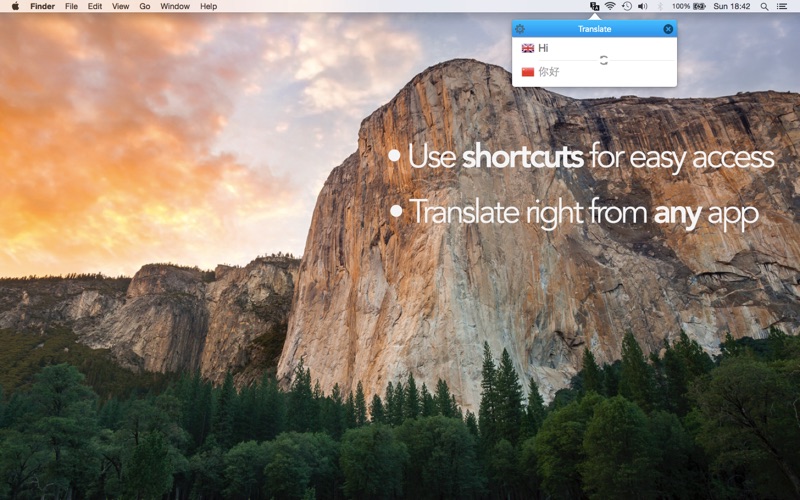Click the Translate menu bar icon

click(x=594, y=6)
